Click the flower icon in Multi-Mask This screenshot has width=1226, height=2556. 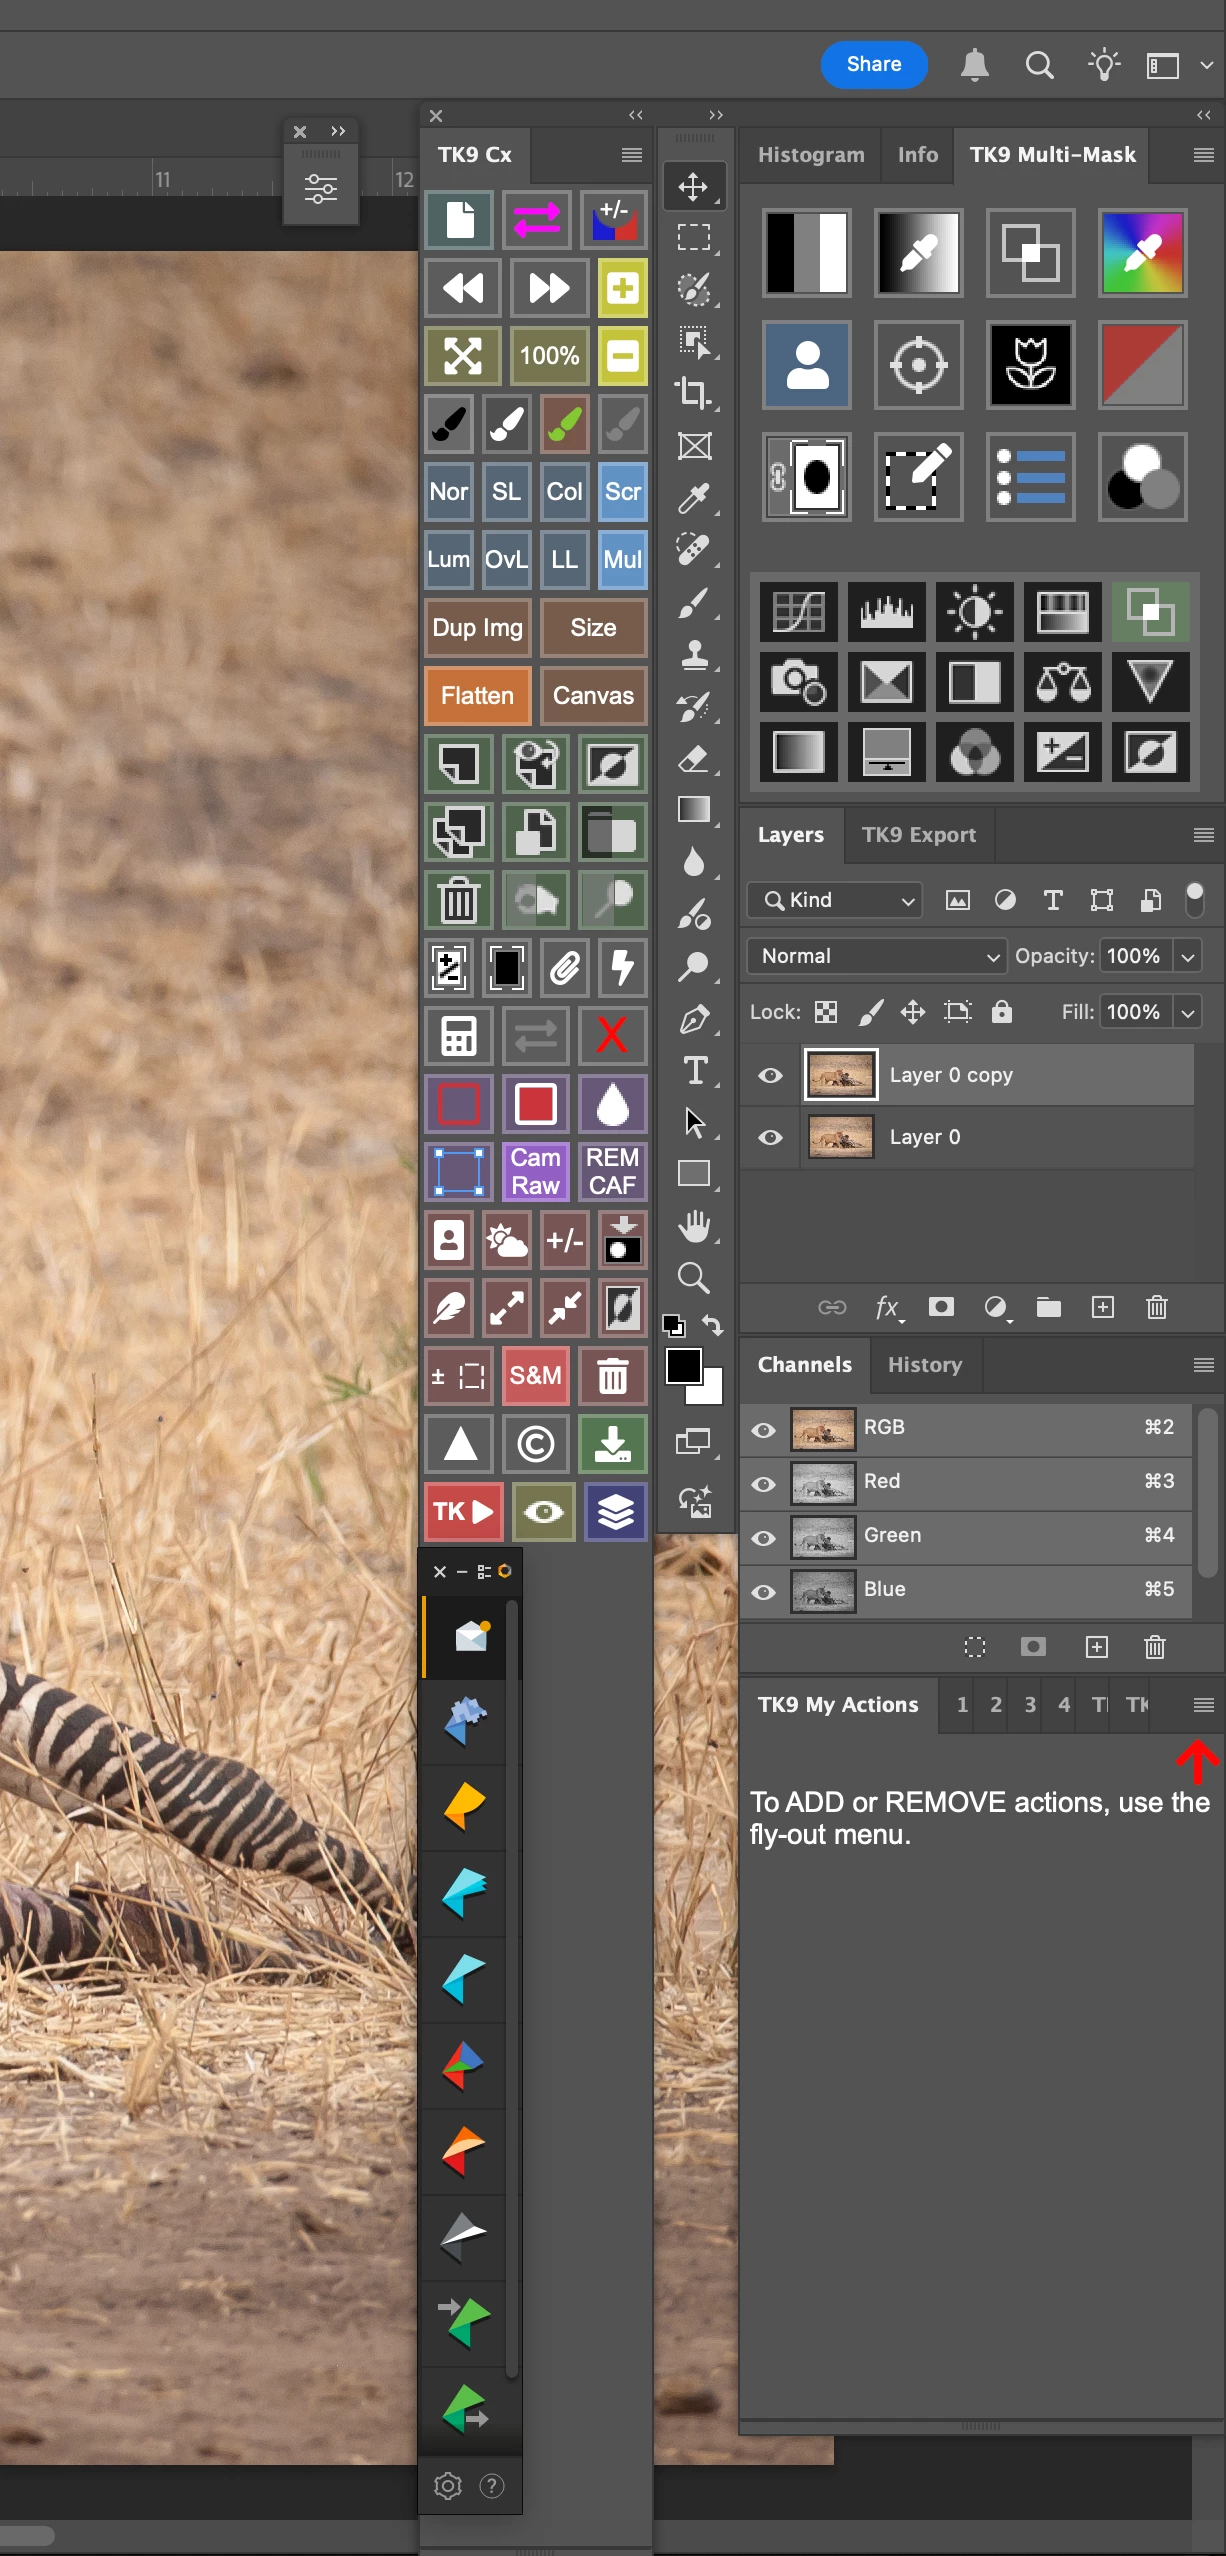click(1031, 364)
